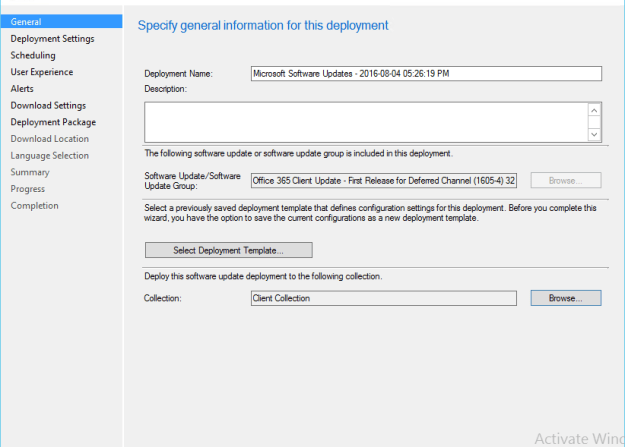Open User Experience in the sidebar
625x447 pixels.
pos(42,72)
